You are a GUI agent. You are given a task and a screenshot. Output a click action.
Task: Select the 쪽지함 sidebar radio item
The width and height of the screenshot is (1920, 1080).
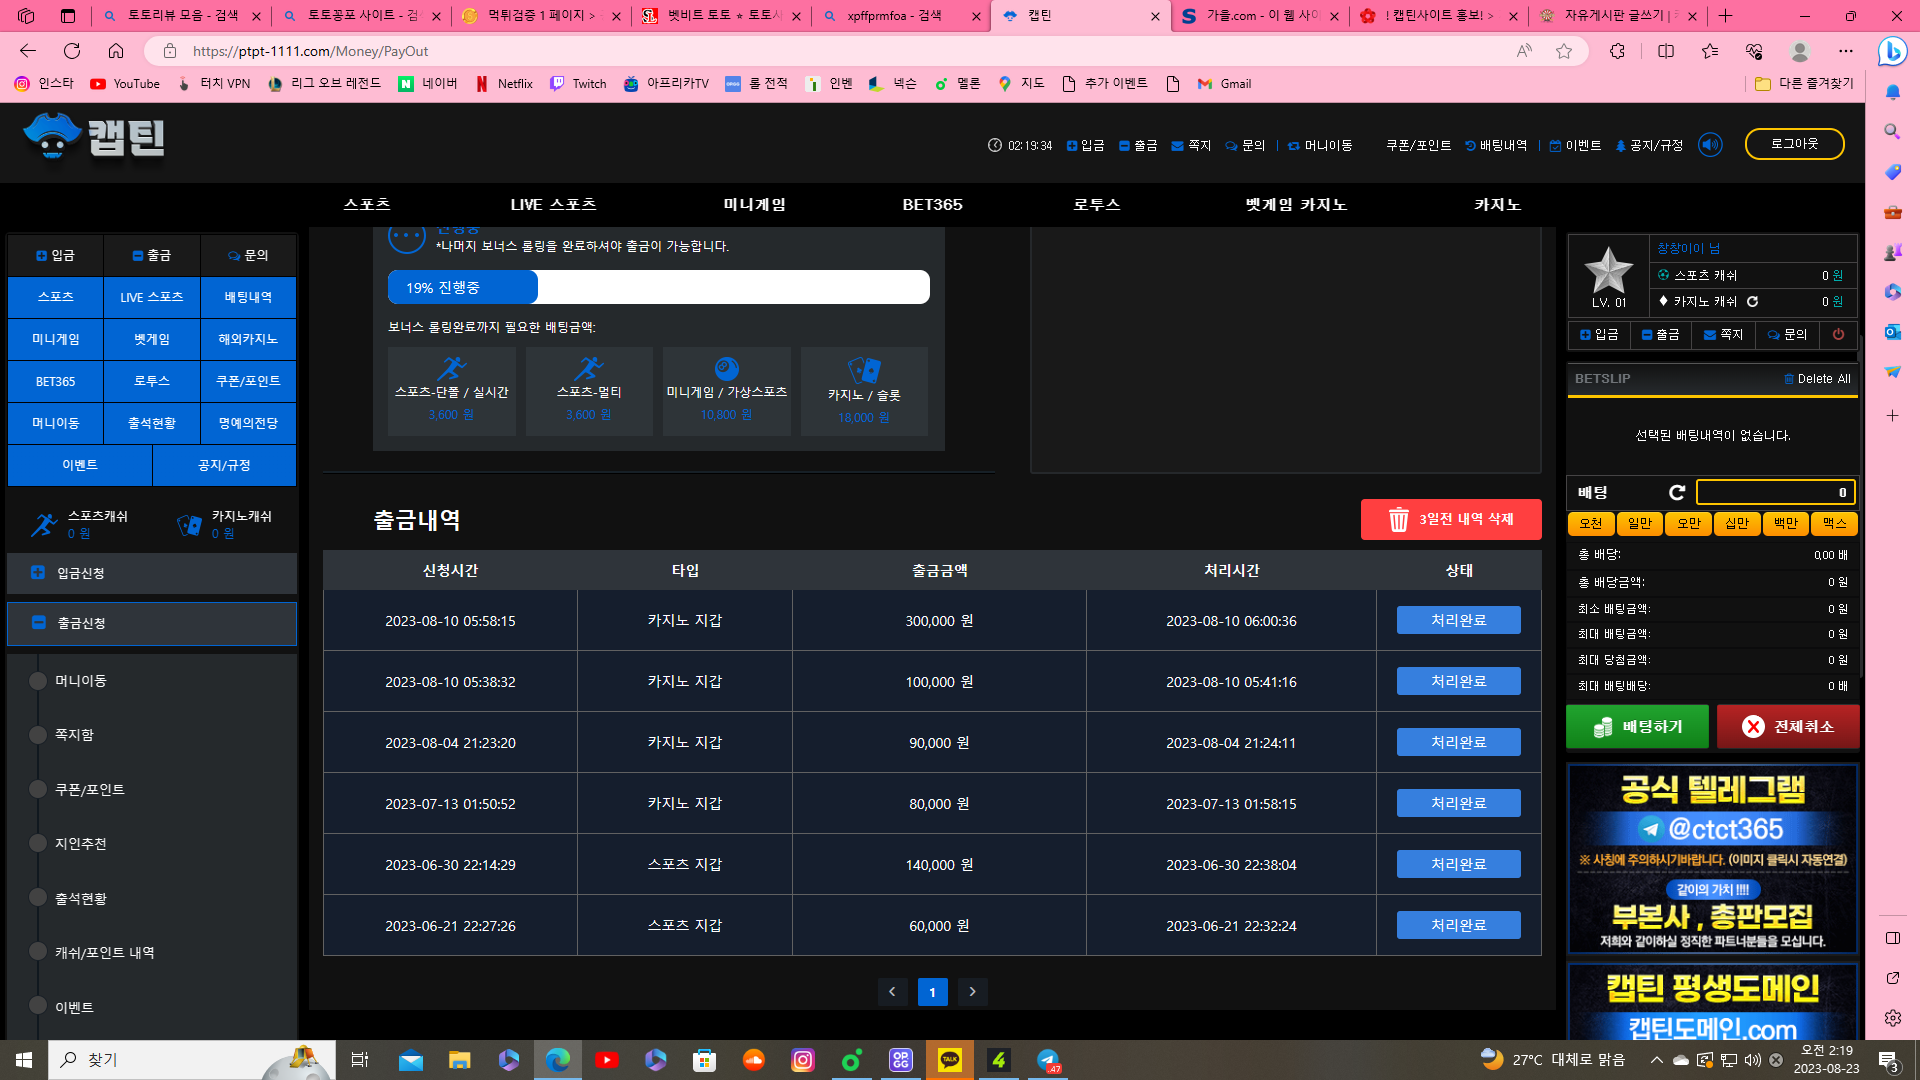pos(38,735)
